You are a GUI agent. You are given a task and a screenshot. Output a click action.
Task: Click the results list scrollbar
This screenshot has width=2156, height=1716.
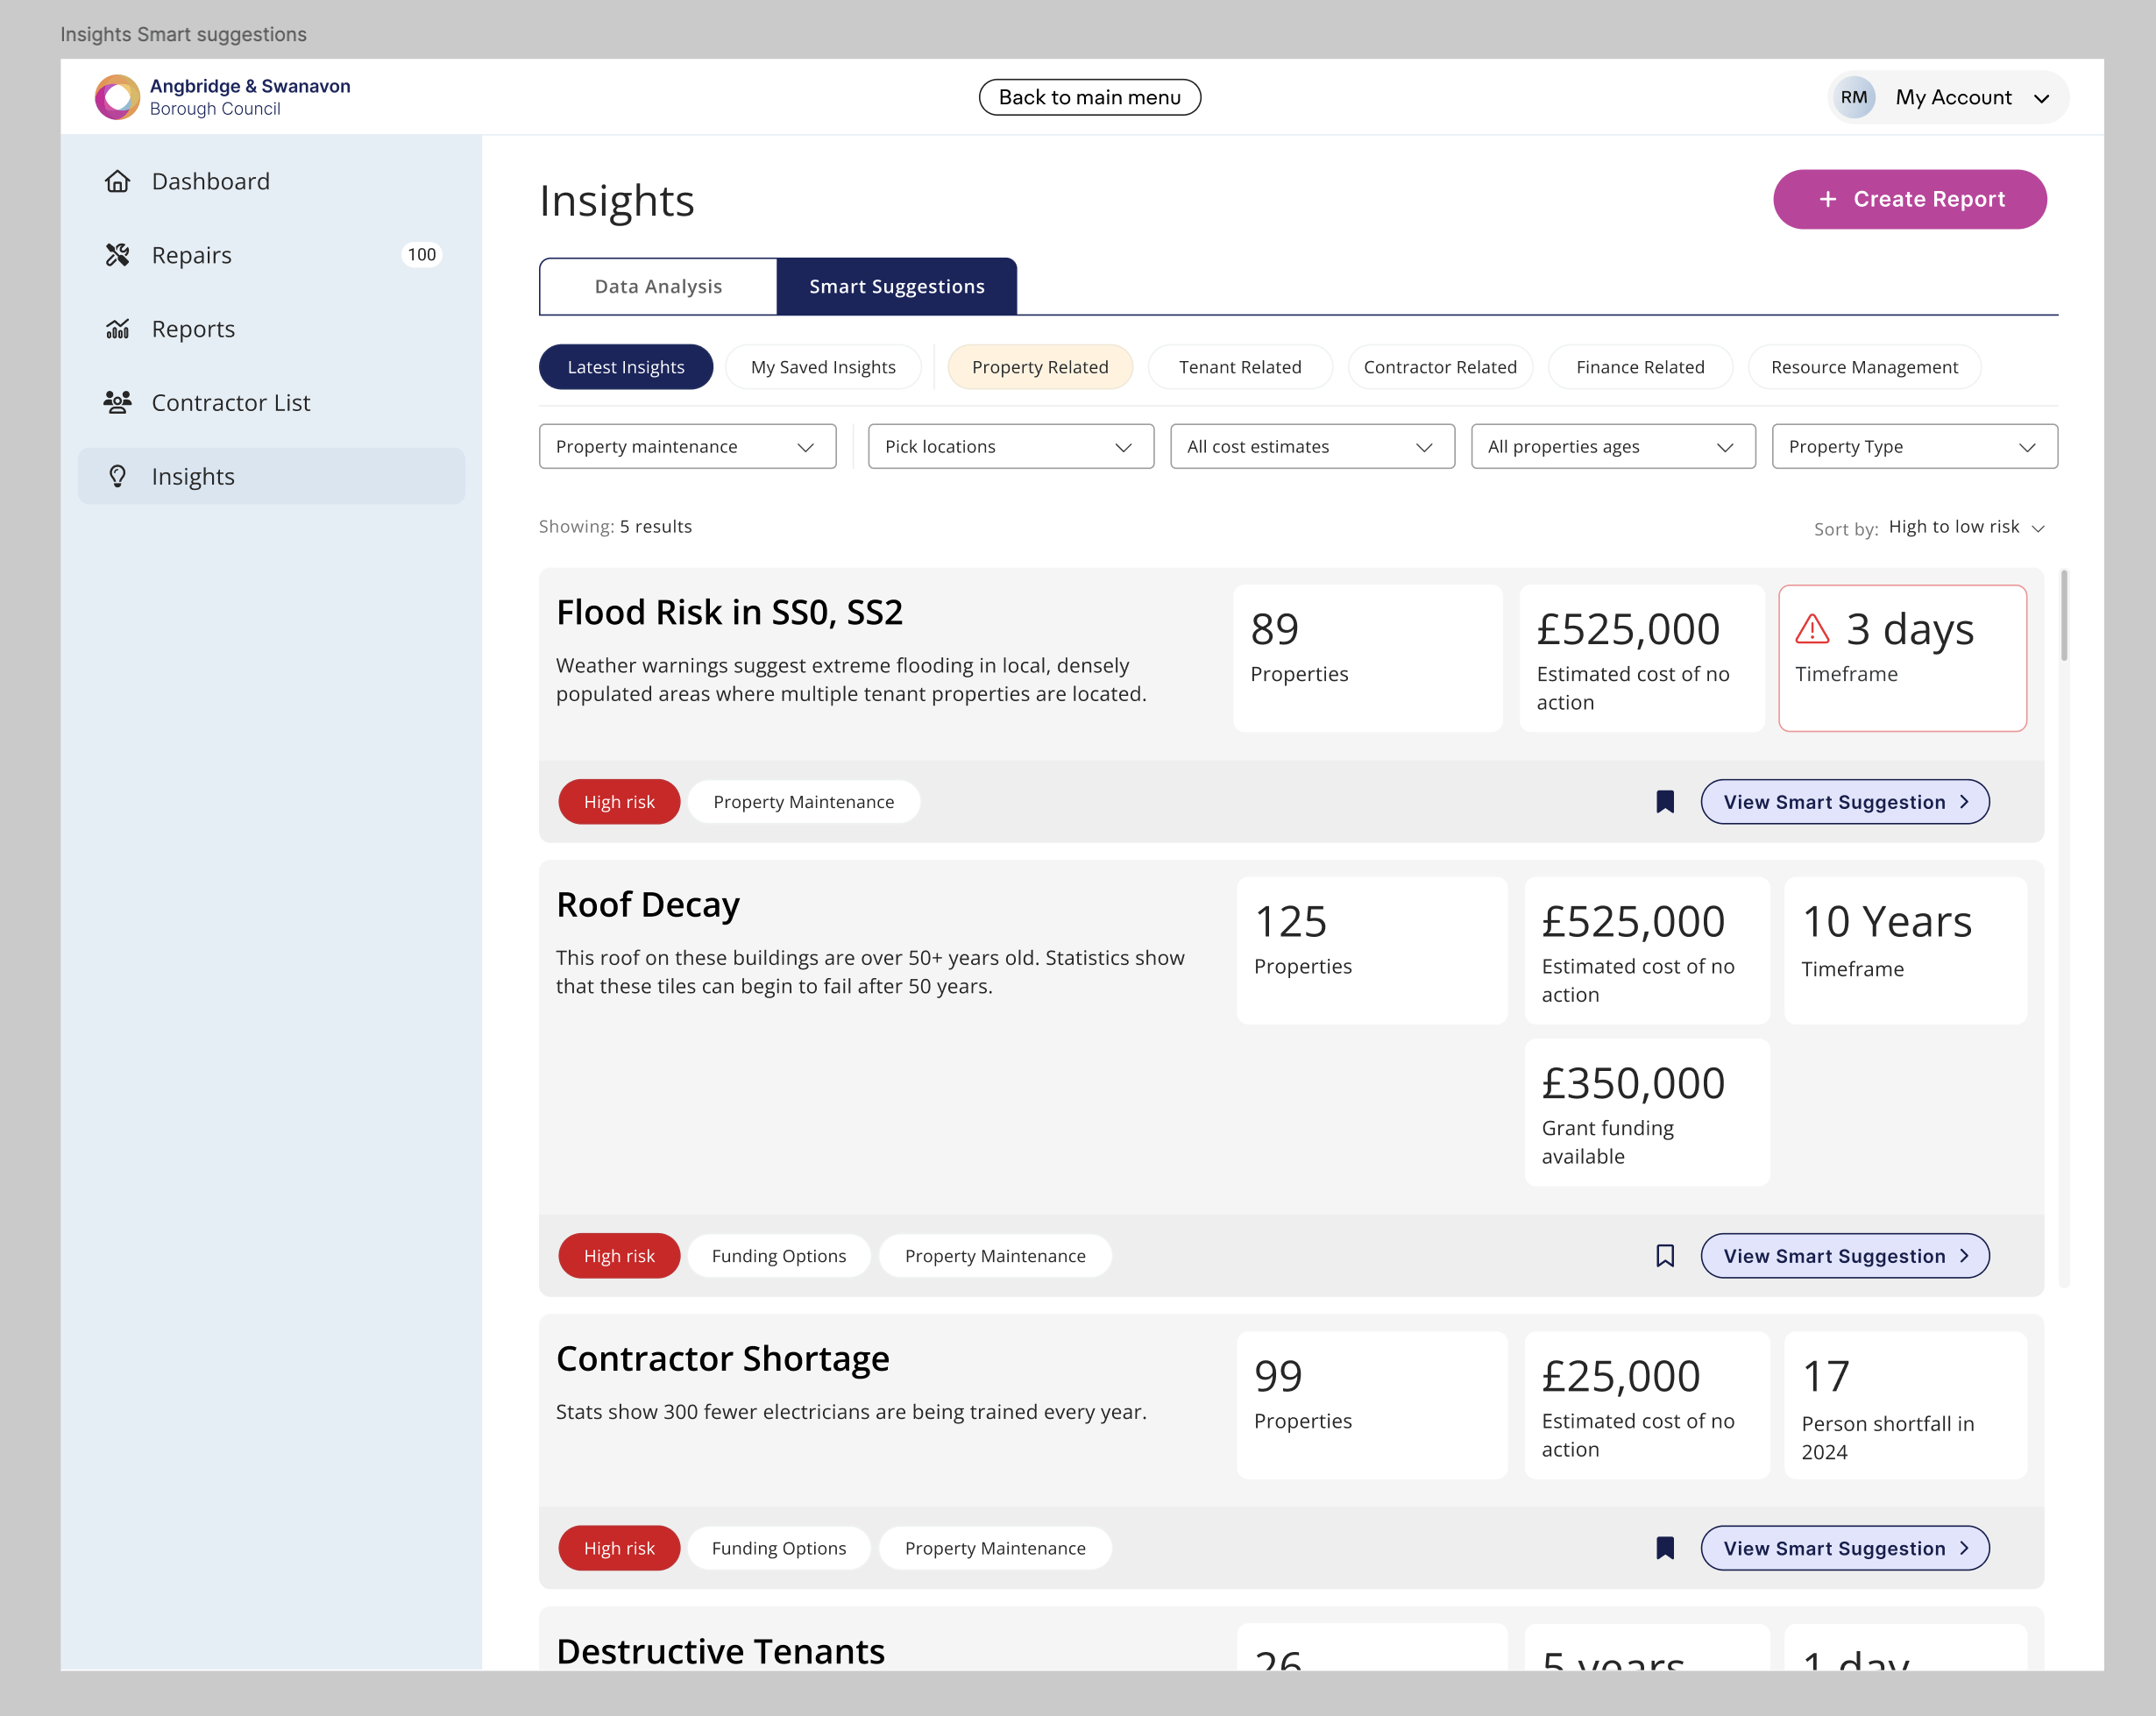tap(2063, 616)
